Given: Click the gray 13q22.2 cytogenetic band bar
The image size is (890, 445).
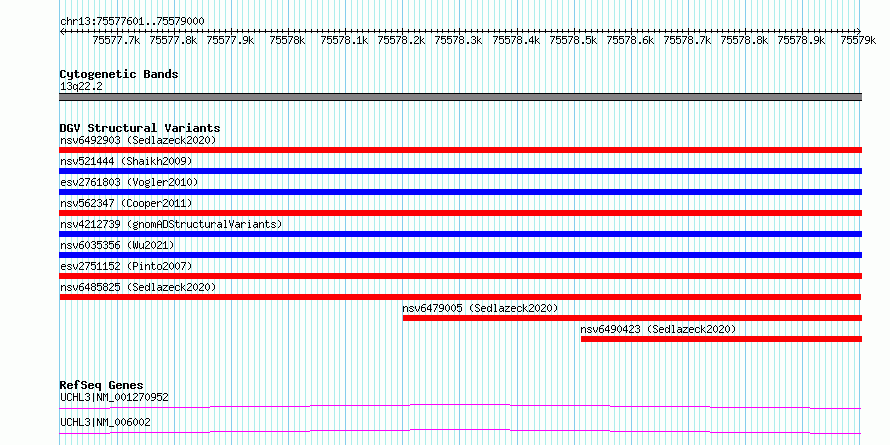Looking at the screenshot, I should (461, 97).
